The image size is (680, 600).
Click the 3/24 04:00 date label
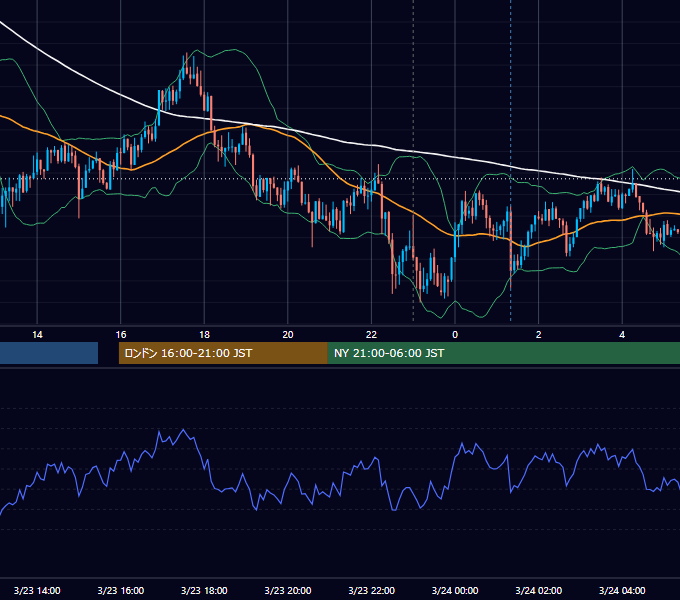tap(622, 590)
